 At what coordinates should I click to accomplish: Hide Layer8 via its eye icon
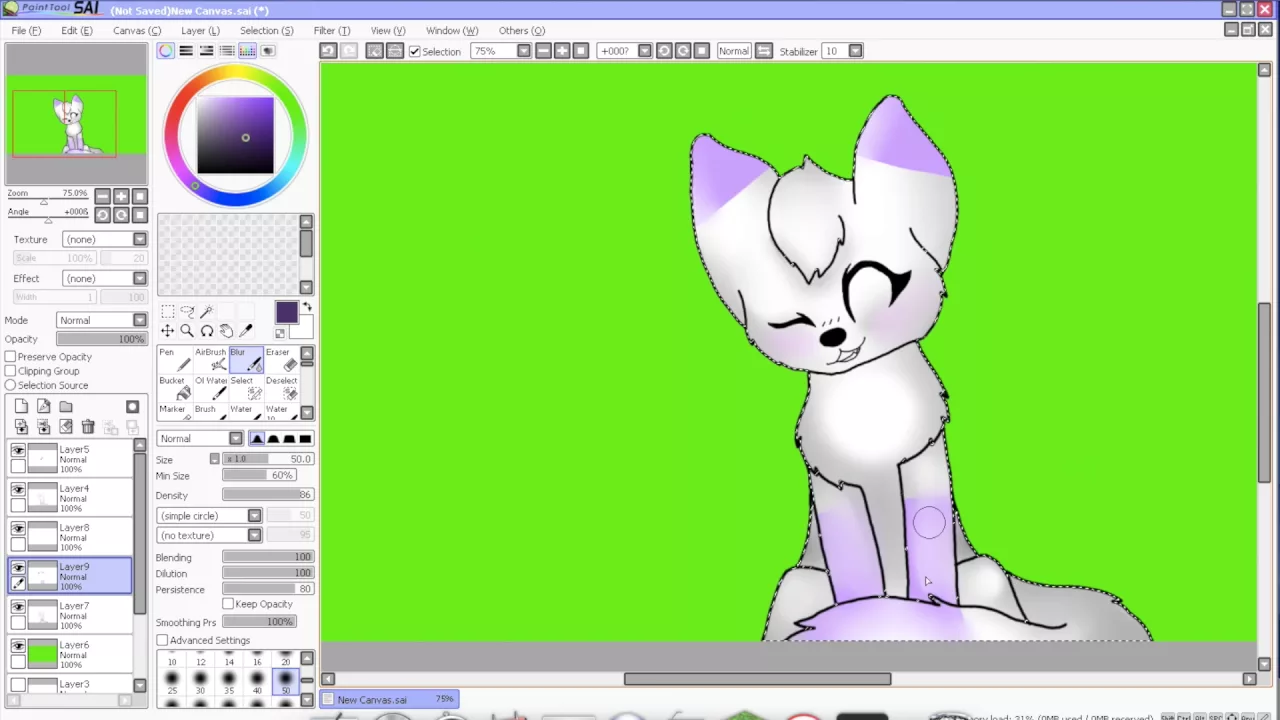pos(18,528)
